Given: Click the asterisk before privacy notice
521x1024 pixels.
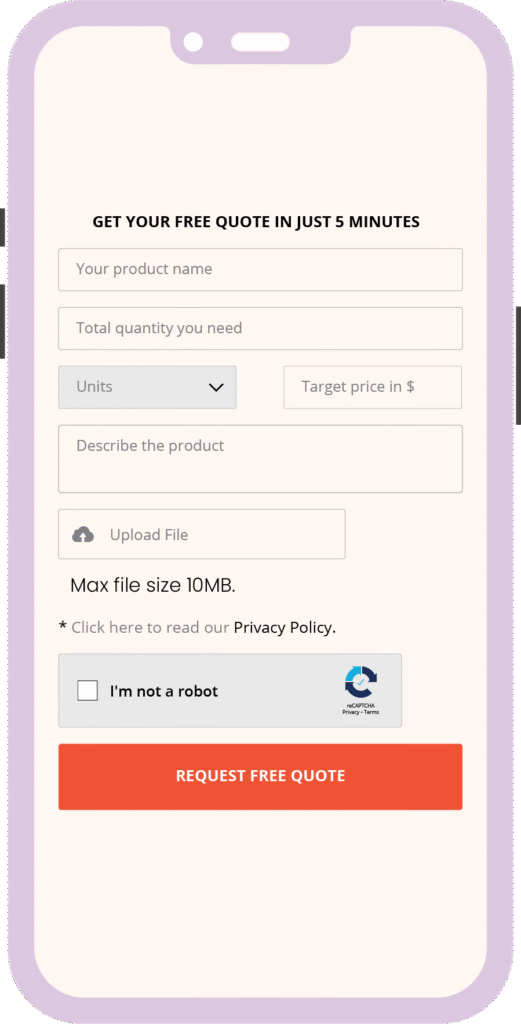Looking at the screenshot, I should tap(63, 626).
